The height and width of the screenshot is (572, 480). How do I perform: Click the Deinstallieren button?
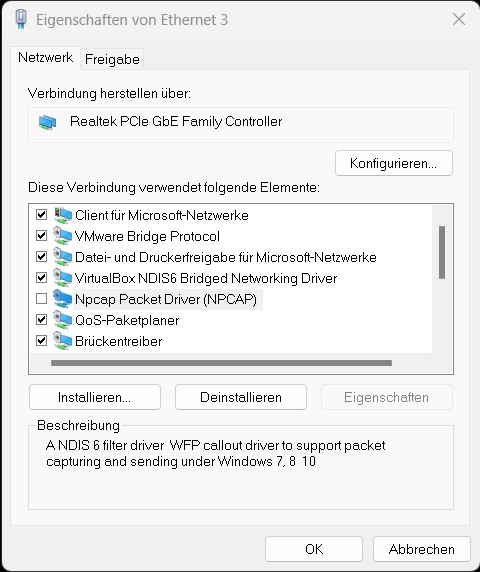[x=241, y=397]
